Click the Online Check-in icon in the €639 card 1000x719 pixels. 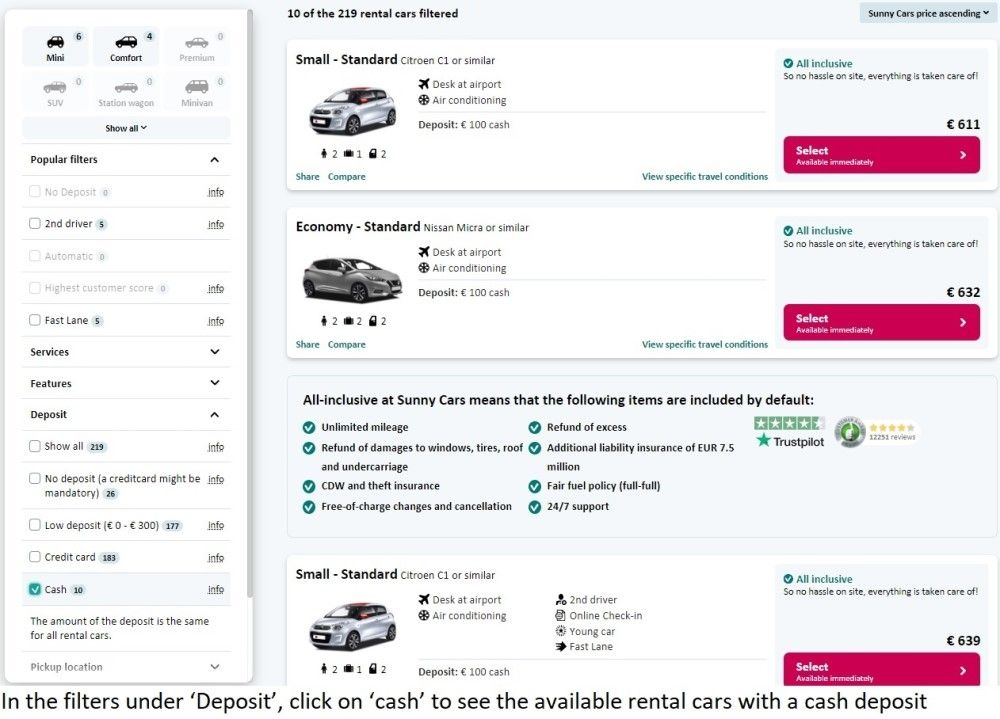pyautogui.click(x=561, y=616)
